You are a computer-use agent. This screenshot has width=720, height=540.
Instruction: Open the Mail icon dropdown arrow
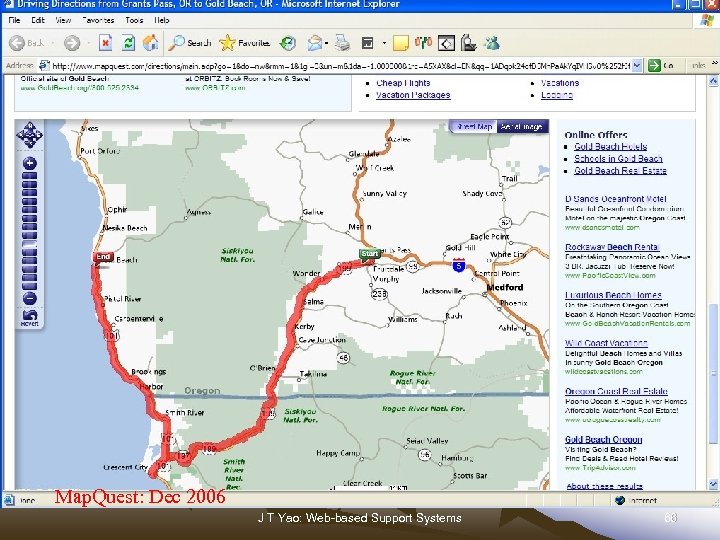point(326,43)
